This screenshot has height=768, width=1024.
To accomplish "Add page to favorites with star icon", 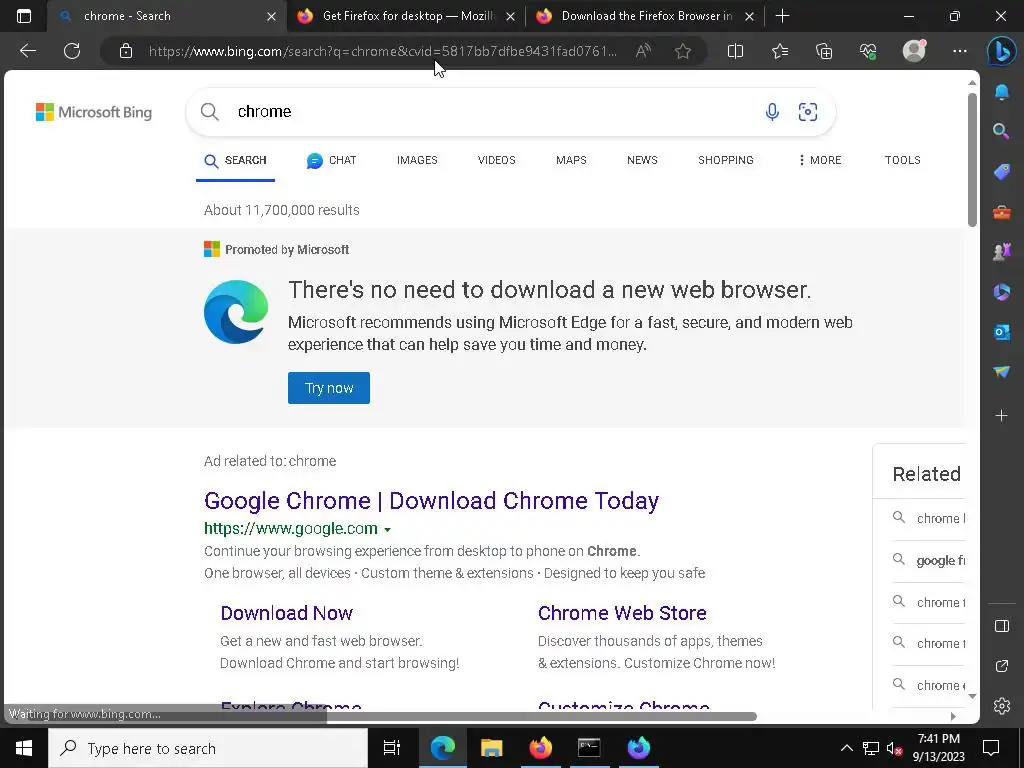I will pyautogui.click(x=683, y=51).
